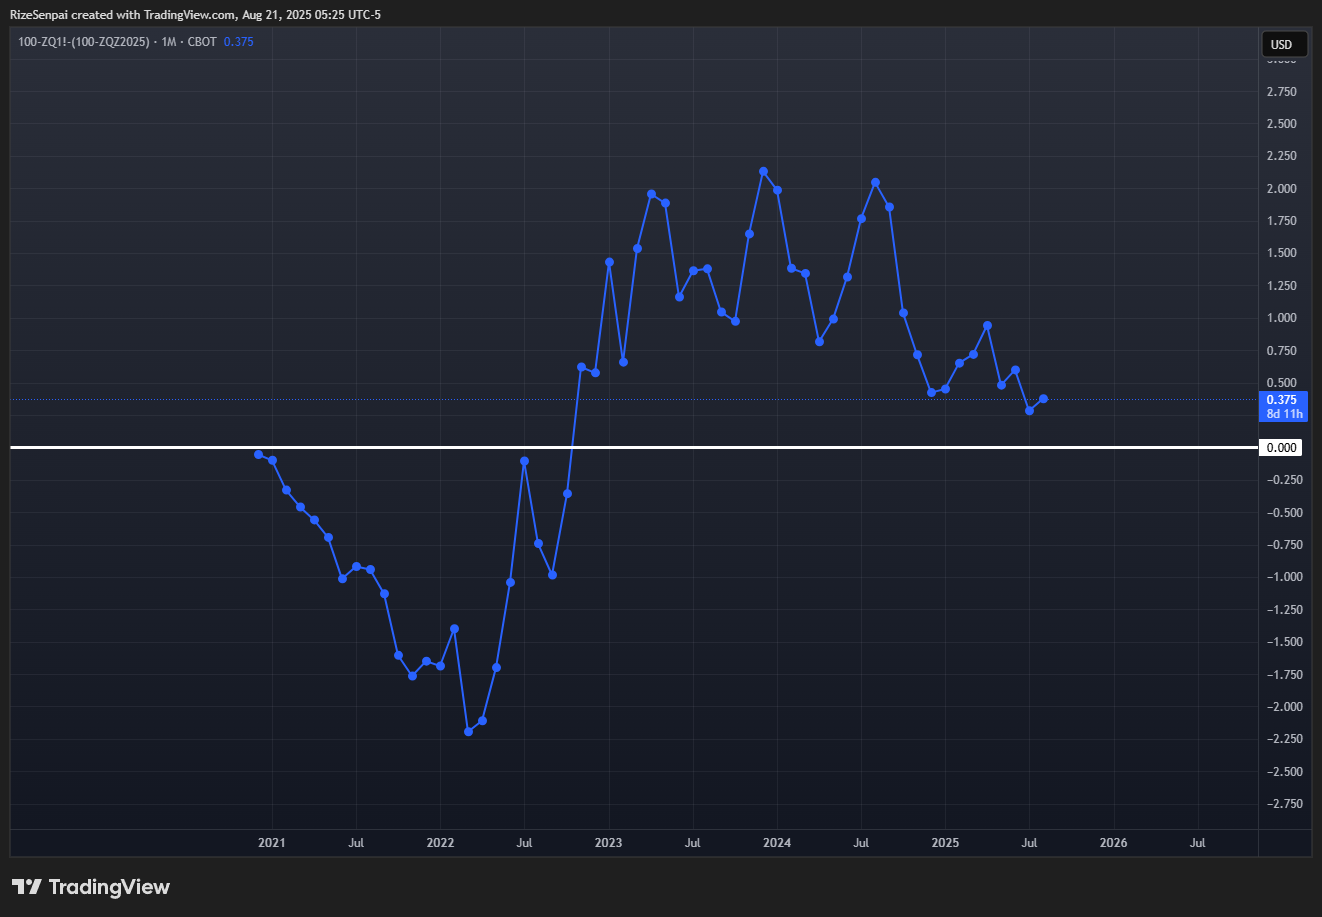Click the 1.250 price axis label

[x=1282, y=286]
